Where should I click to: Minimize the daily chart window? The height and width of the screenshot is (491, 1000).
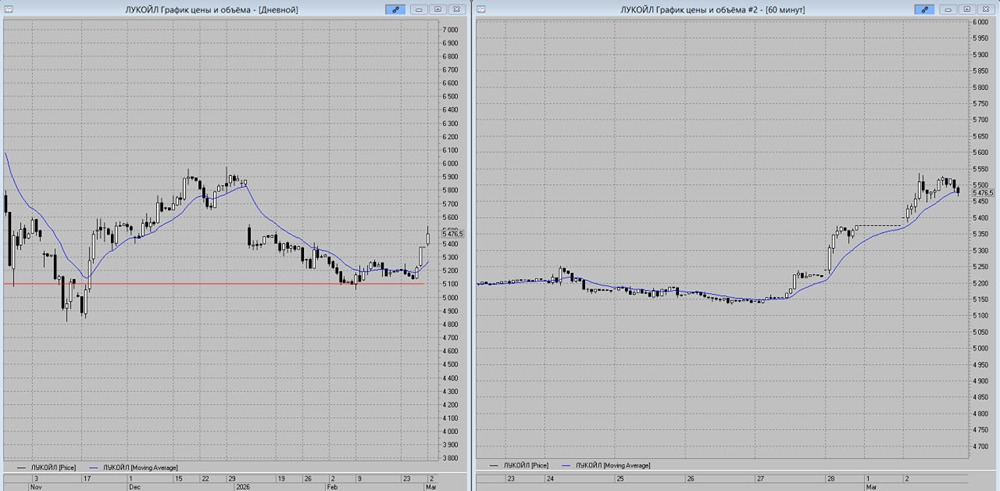click(420, 9)
